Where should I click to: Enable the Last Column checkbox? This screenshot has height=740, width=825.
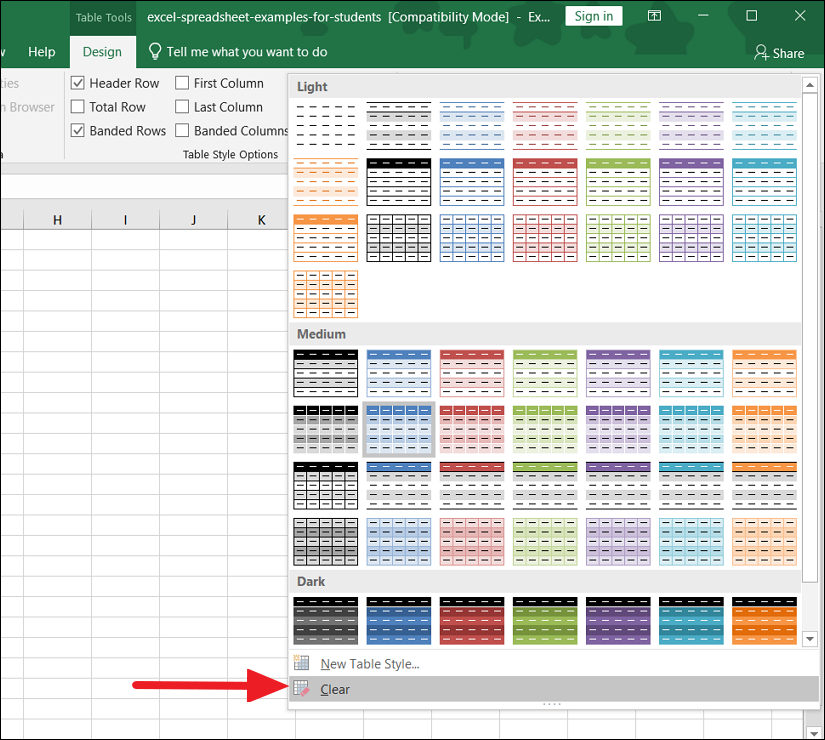(182, 106)
